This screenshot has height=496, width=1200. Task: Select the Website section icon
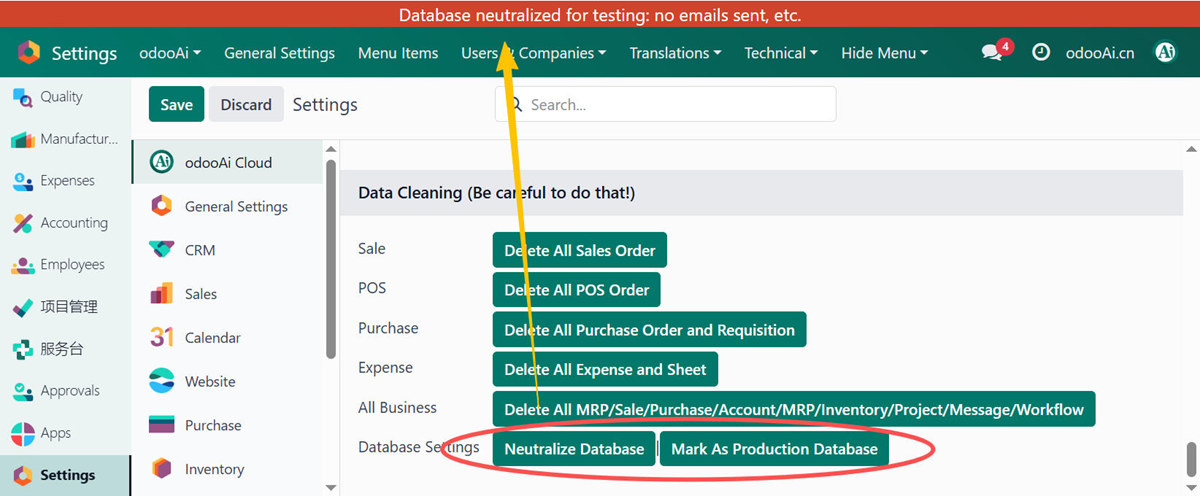click(161, 381)
